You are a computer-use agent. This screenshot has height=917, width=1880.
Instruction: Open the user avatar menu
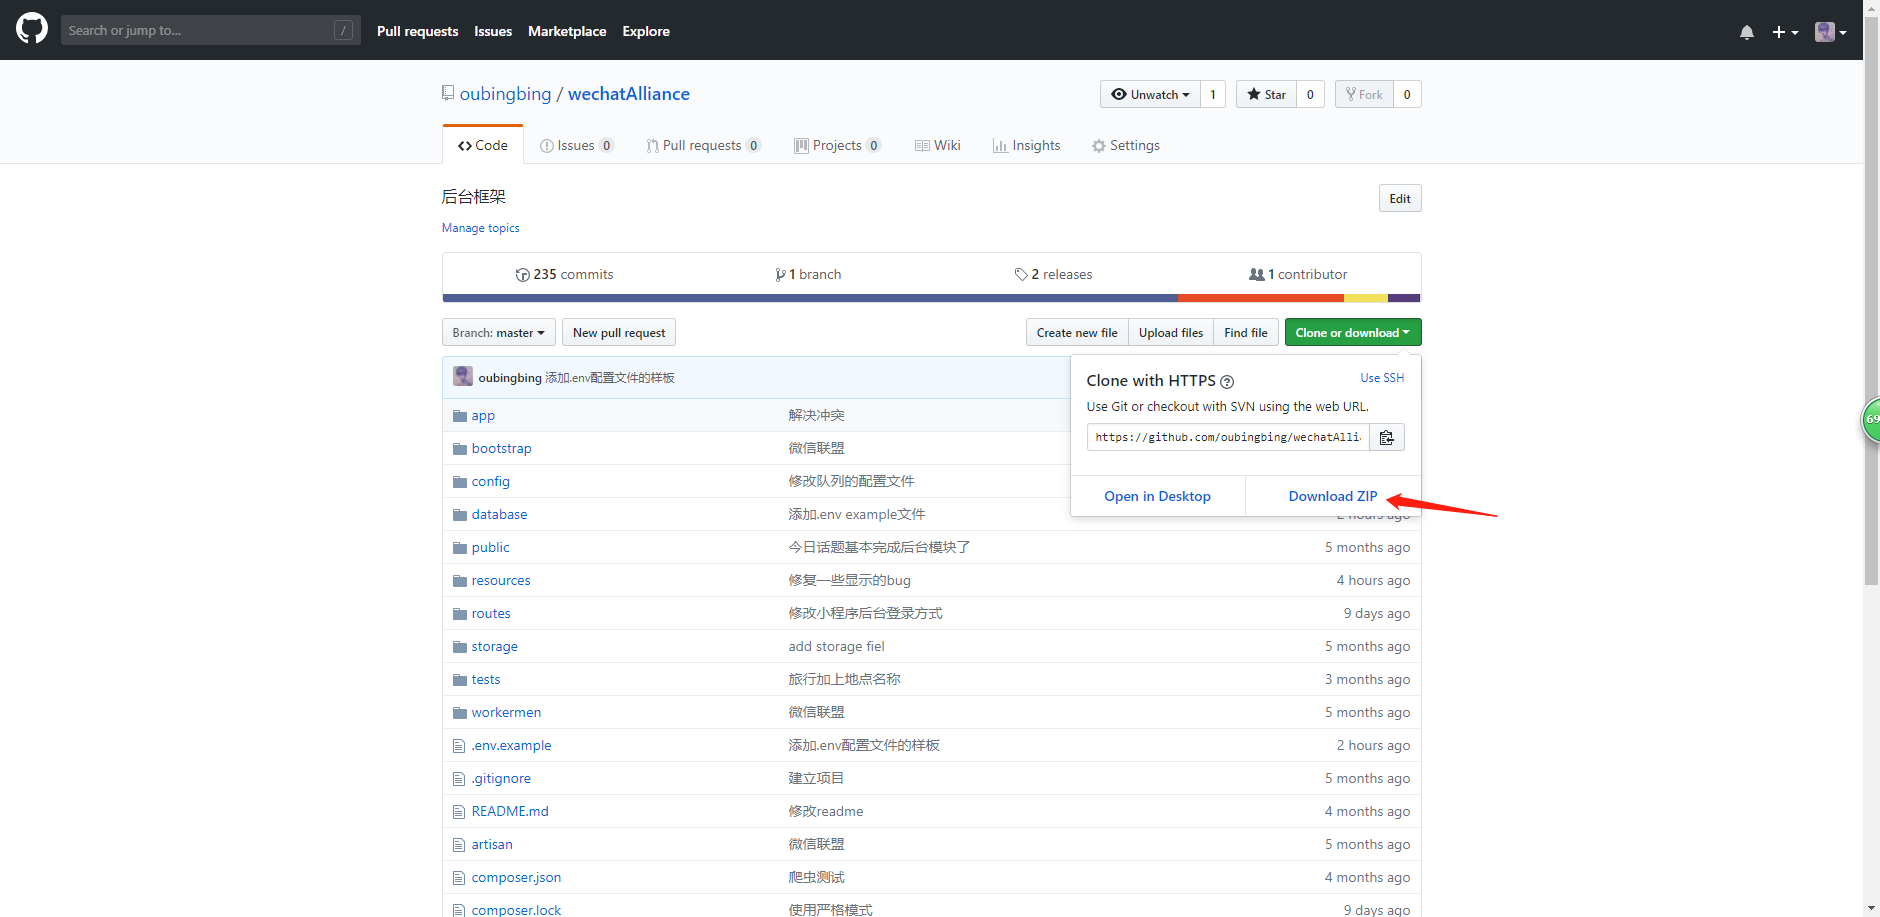pos(1830,32)
